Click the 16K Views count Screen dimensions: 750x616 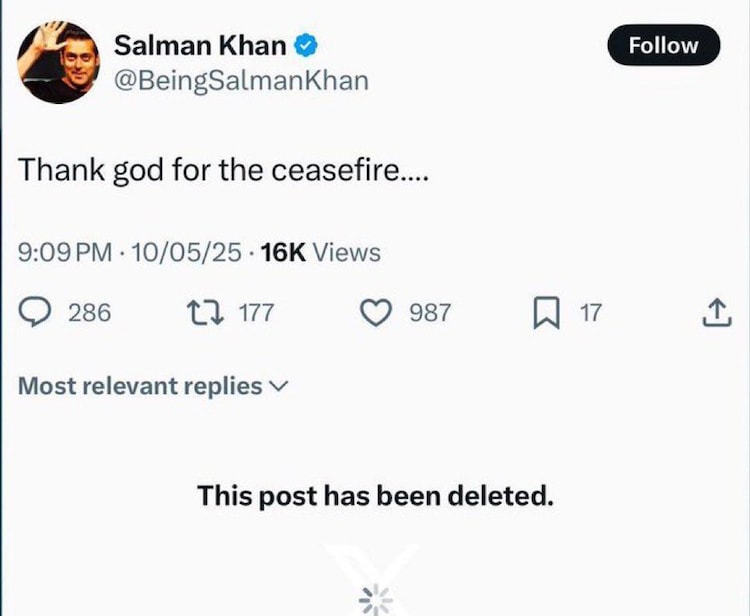pyautogui.click(x=320, y=253)
